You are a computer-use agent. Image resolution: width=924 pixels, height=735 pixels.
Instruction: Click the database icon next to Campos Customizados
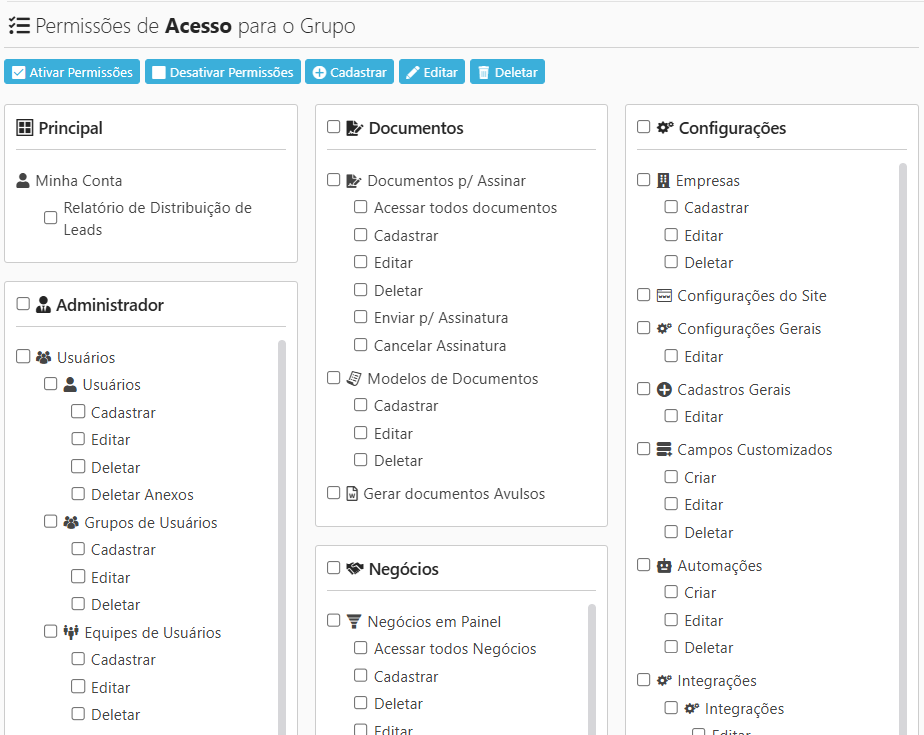664,450
